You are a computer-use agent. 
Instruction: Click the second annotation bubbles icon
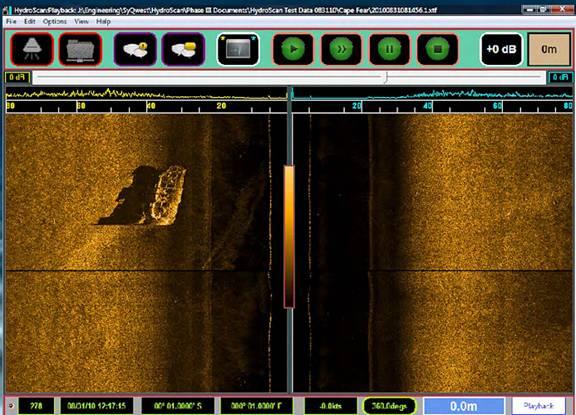[x=183, y=49]
